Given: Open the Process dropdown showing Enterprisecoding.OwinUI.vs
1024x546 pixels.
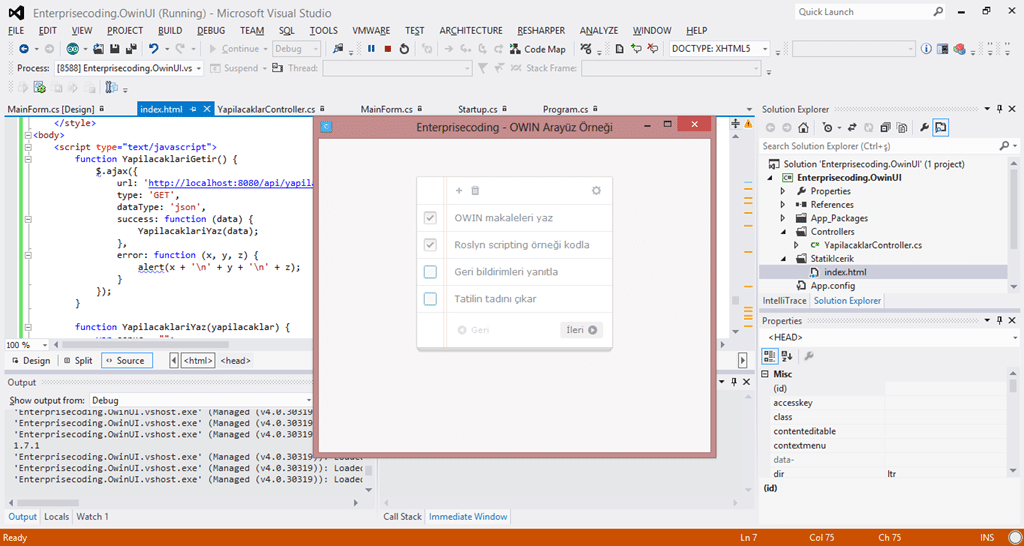Looking at the screenshot, I should pos(129,68).
